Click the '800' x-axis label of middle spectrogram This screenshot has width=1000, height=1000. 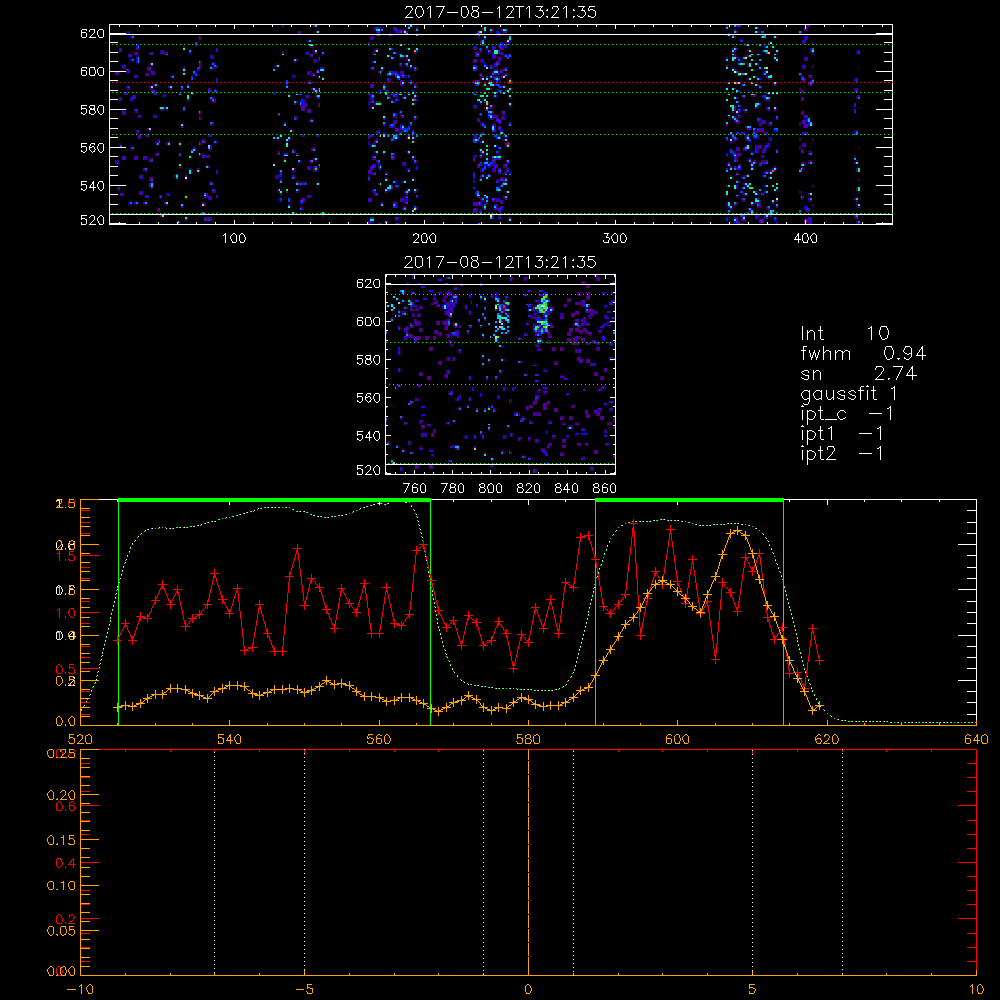tap(490, 489)
